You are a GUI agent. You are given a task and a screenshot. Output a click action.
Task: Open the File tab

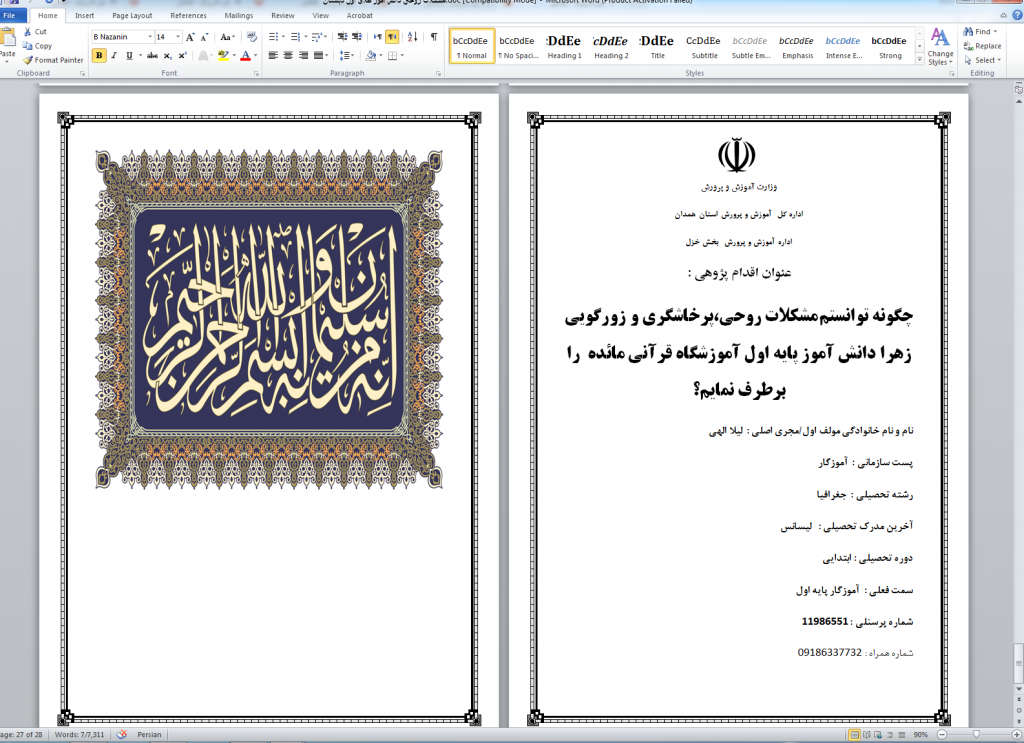[x=10, y=16]
